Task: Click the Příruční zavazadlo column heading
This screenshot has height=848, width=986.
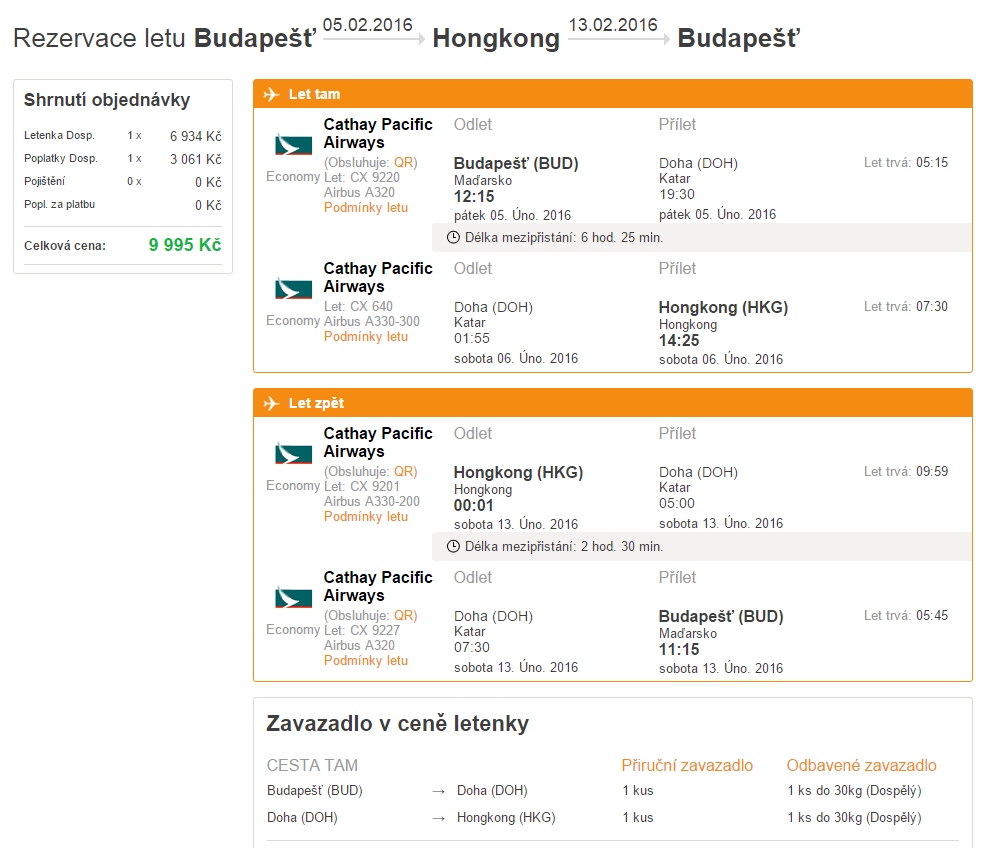Action: (x=687, y=765)
